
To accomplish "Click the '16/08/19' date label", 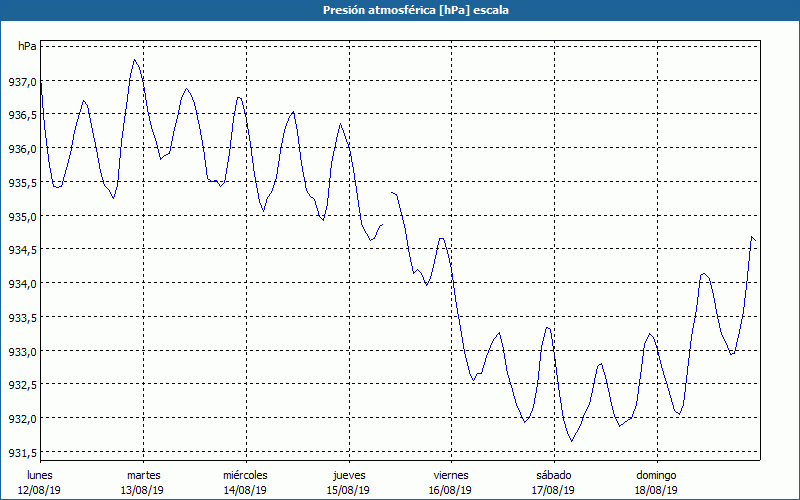I will pyautogui.click(x=451, y=490).
